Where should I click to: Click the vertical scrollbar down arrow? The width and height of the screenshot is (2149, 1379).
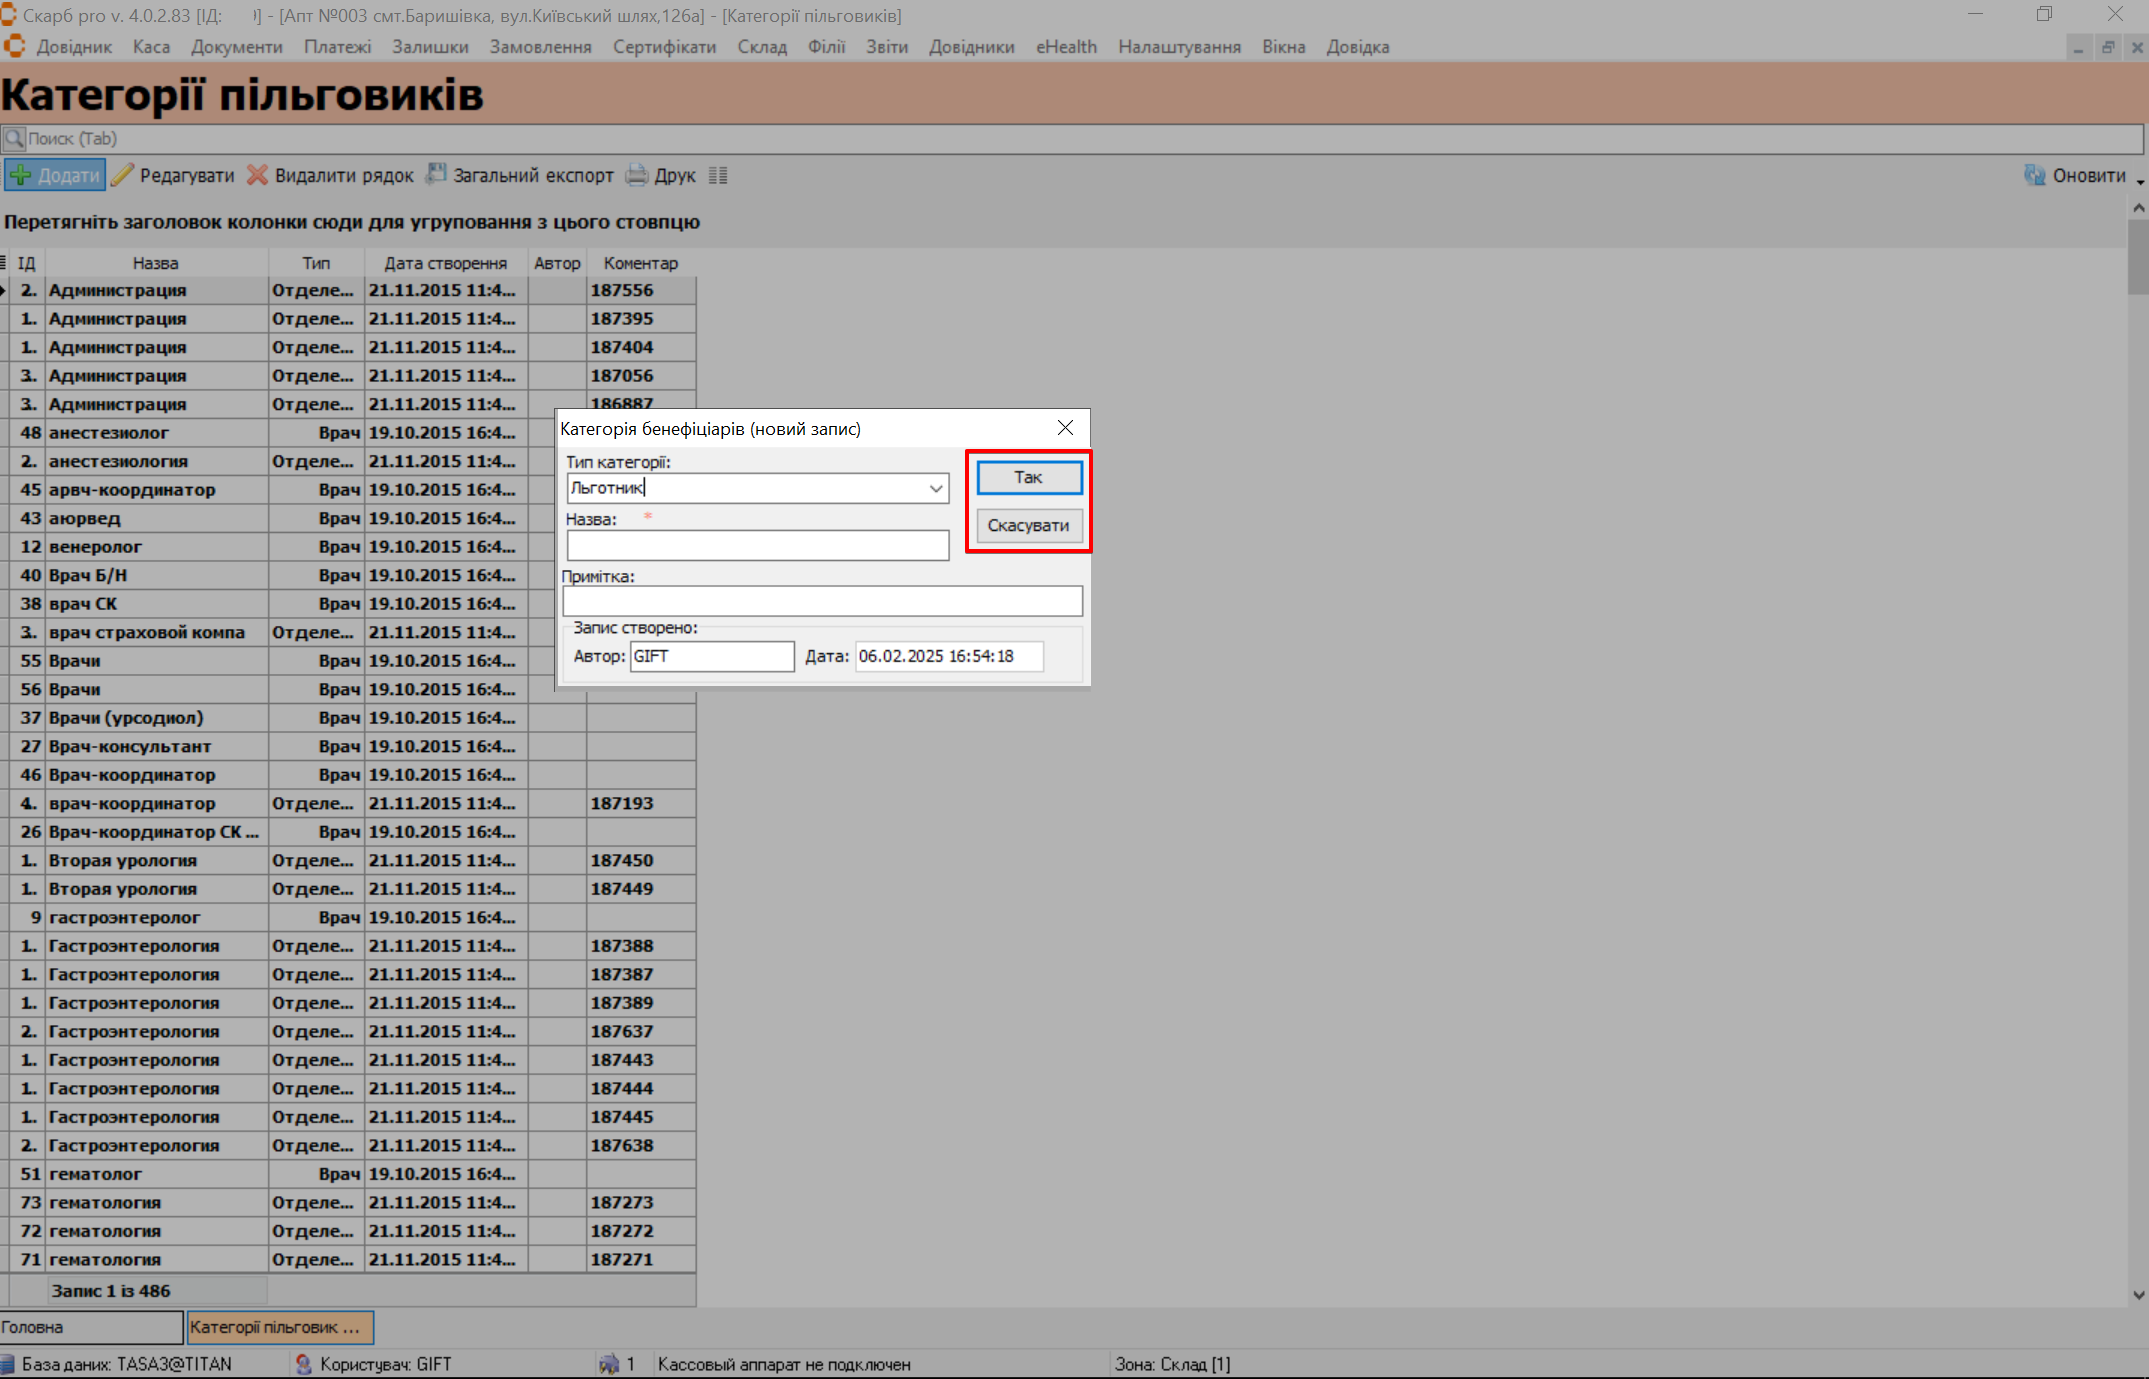(2138, 1294)
